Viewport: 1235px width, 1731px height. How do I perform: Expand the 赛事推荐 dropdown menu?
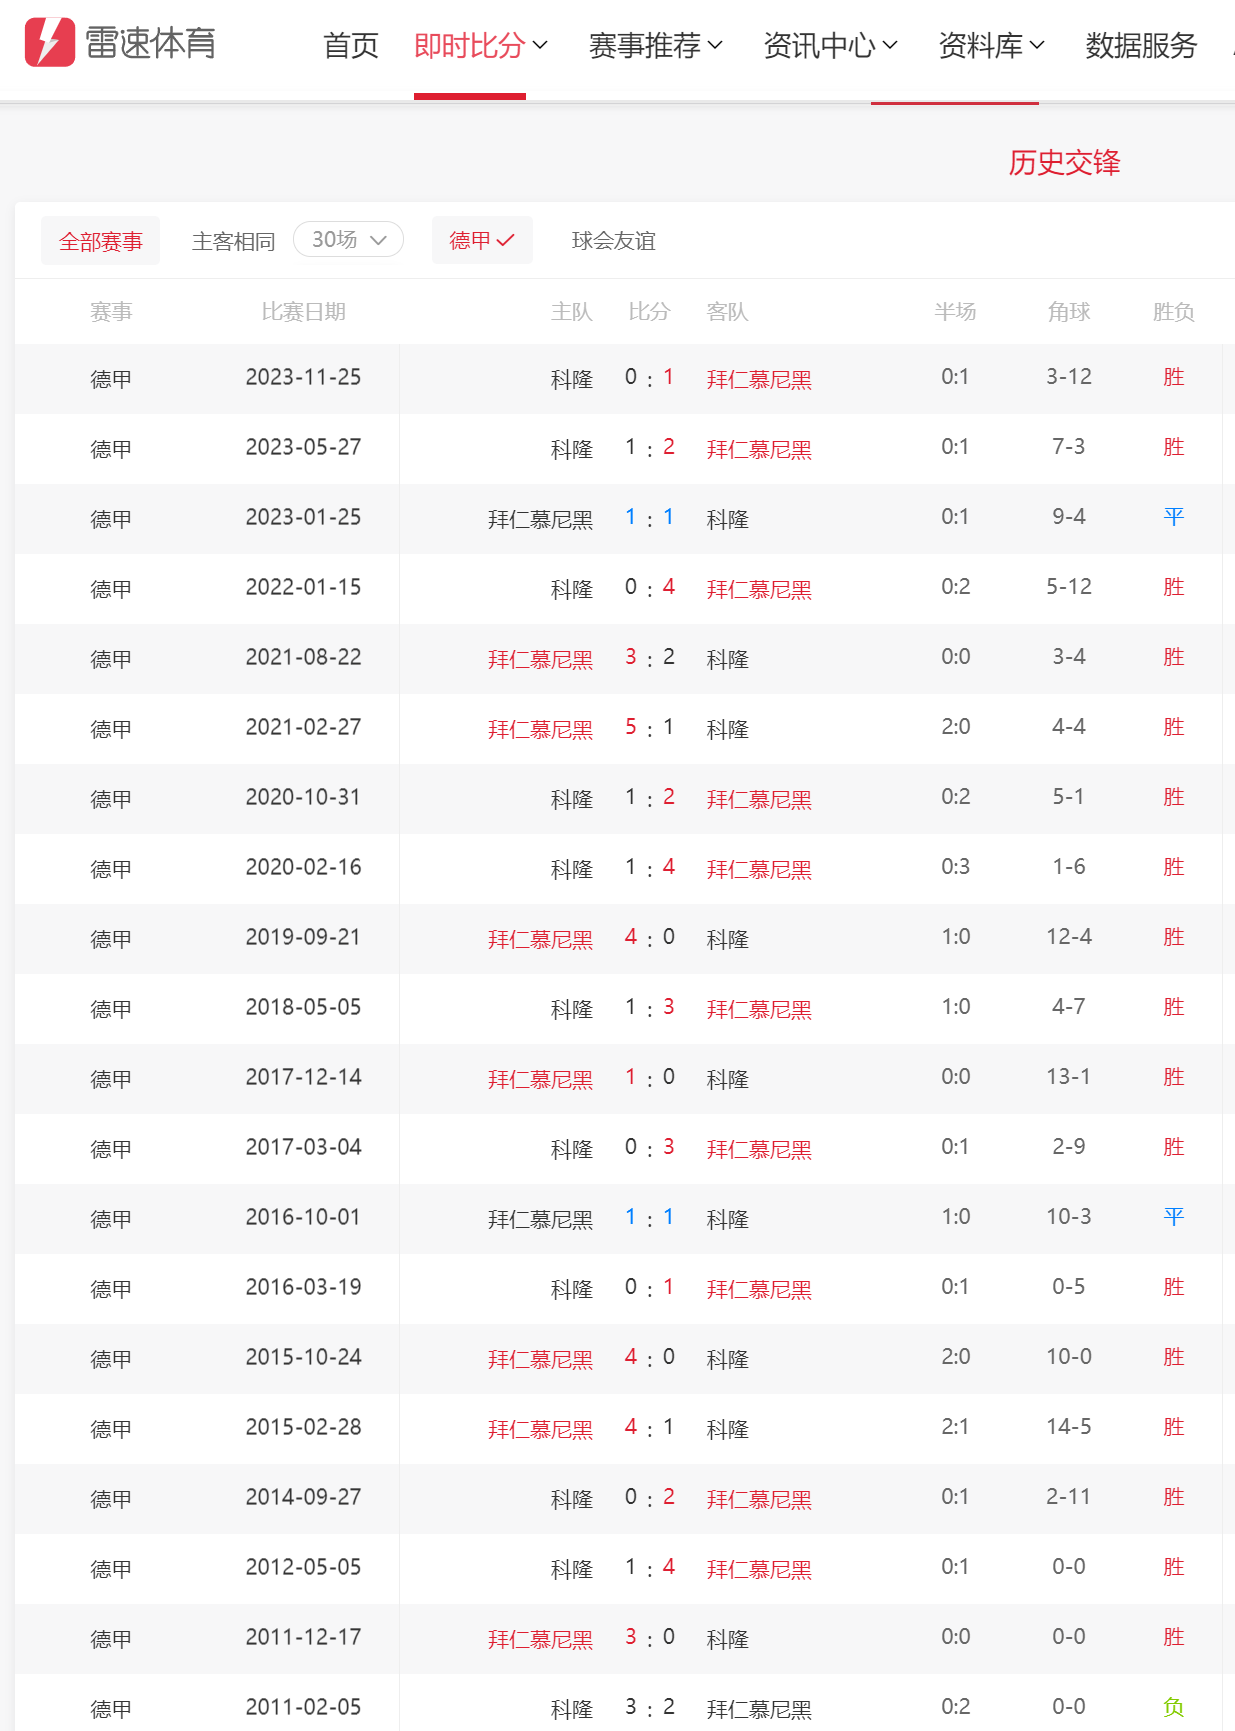click(x=656, y=45)
